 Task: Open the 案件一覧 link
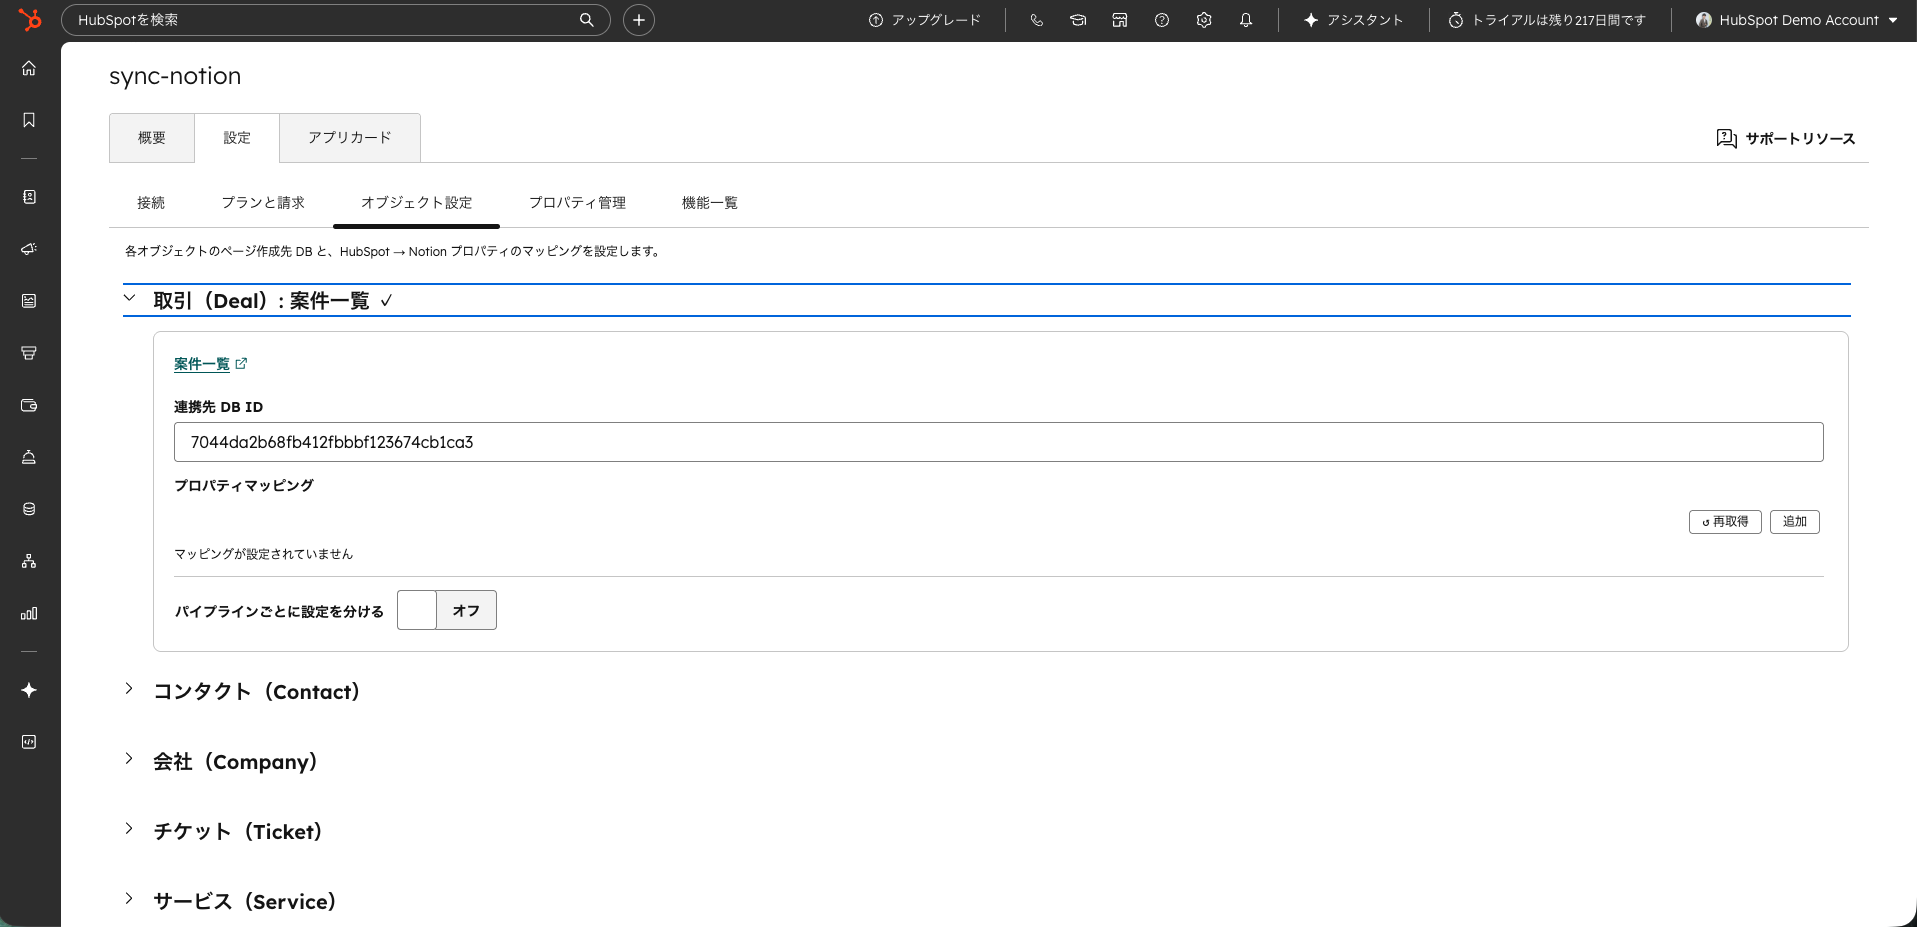tap(202, 364)
